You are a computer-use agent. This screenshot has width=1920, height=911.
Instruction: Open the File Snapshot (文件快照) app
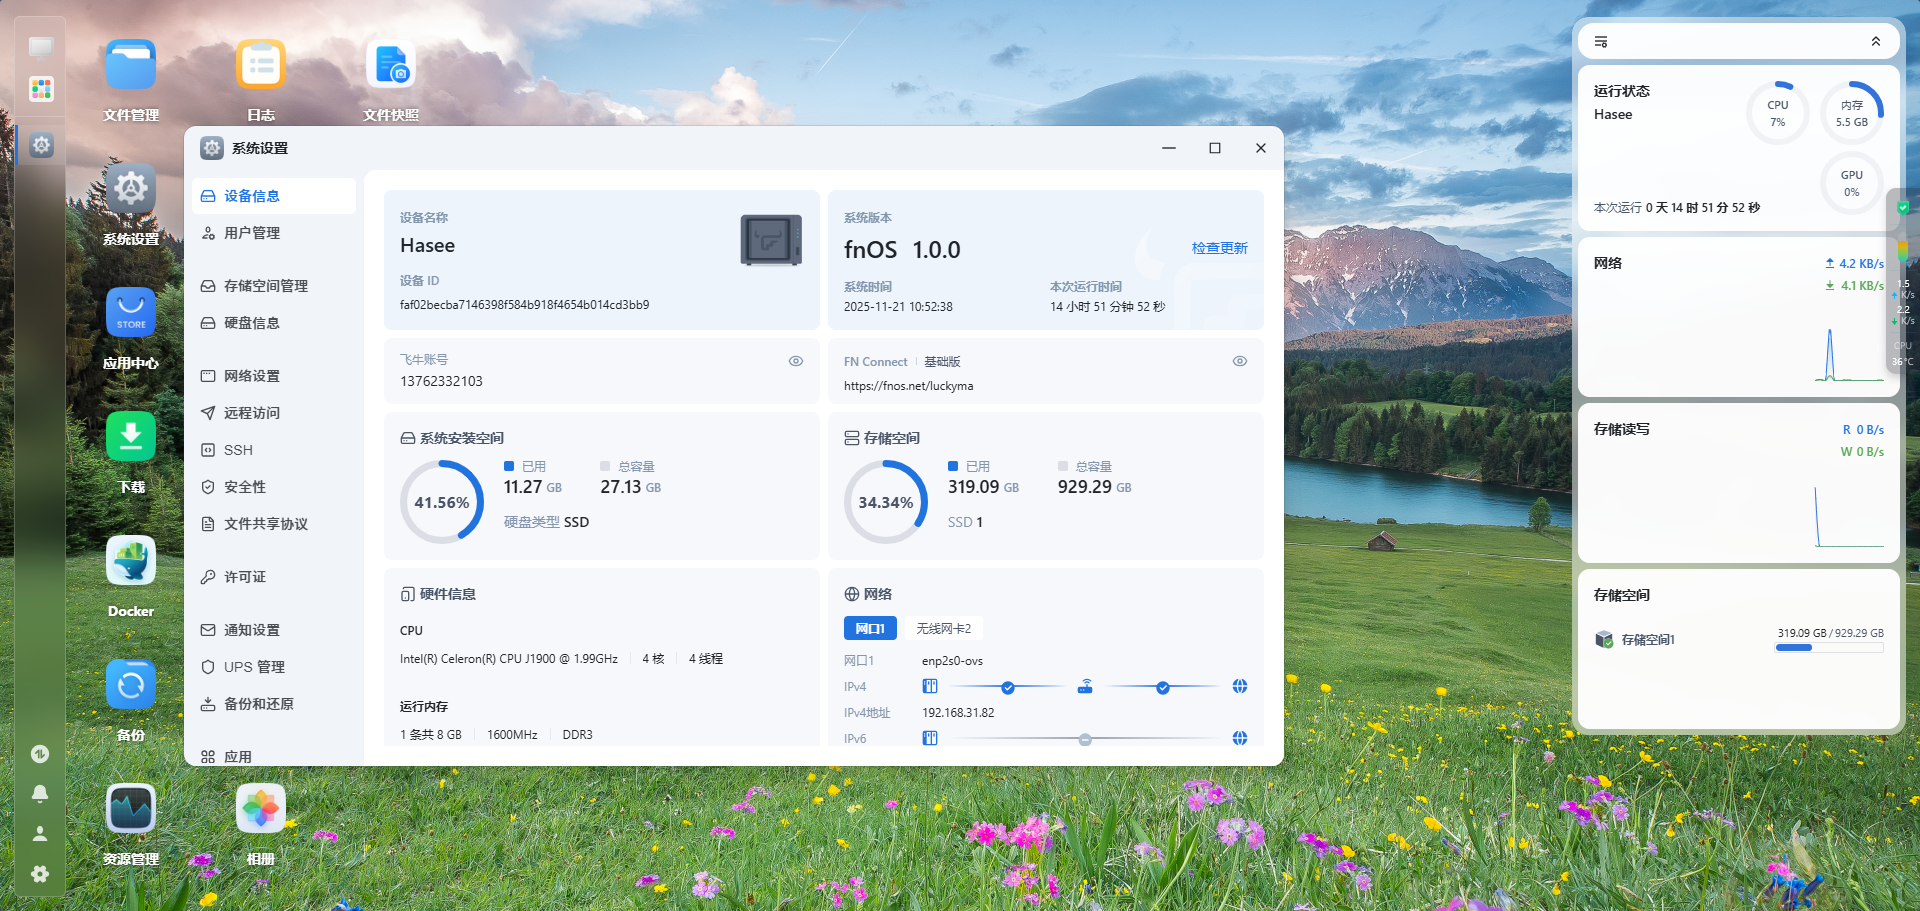(x=391, y=66)
